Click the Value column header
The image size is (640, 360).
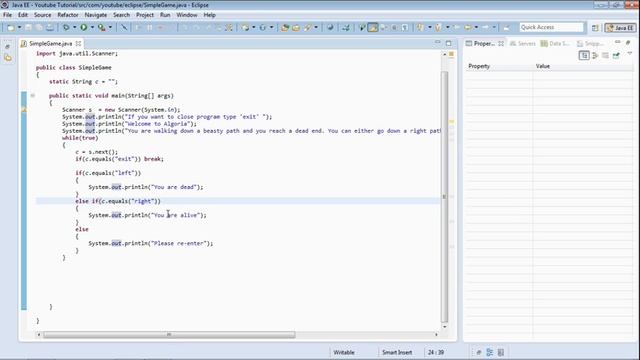(583, 66)
